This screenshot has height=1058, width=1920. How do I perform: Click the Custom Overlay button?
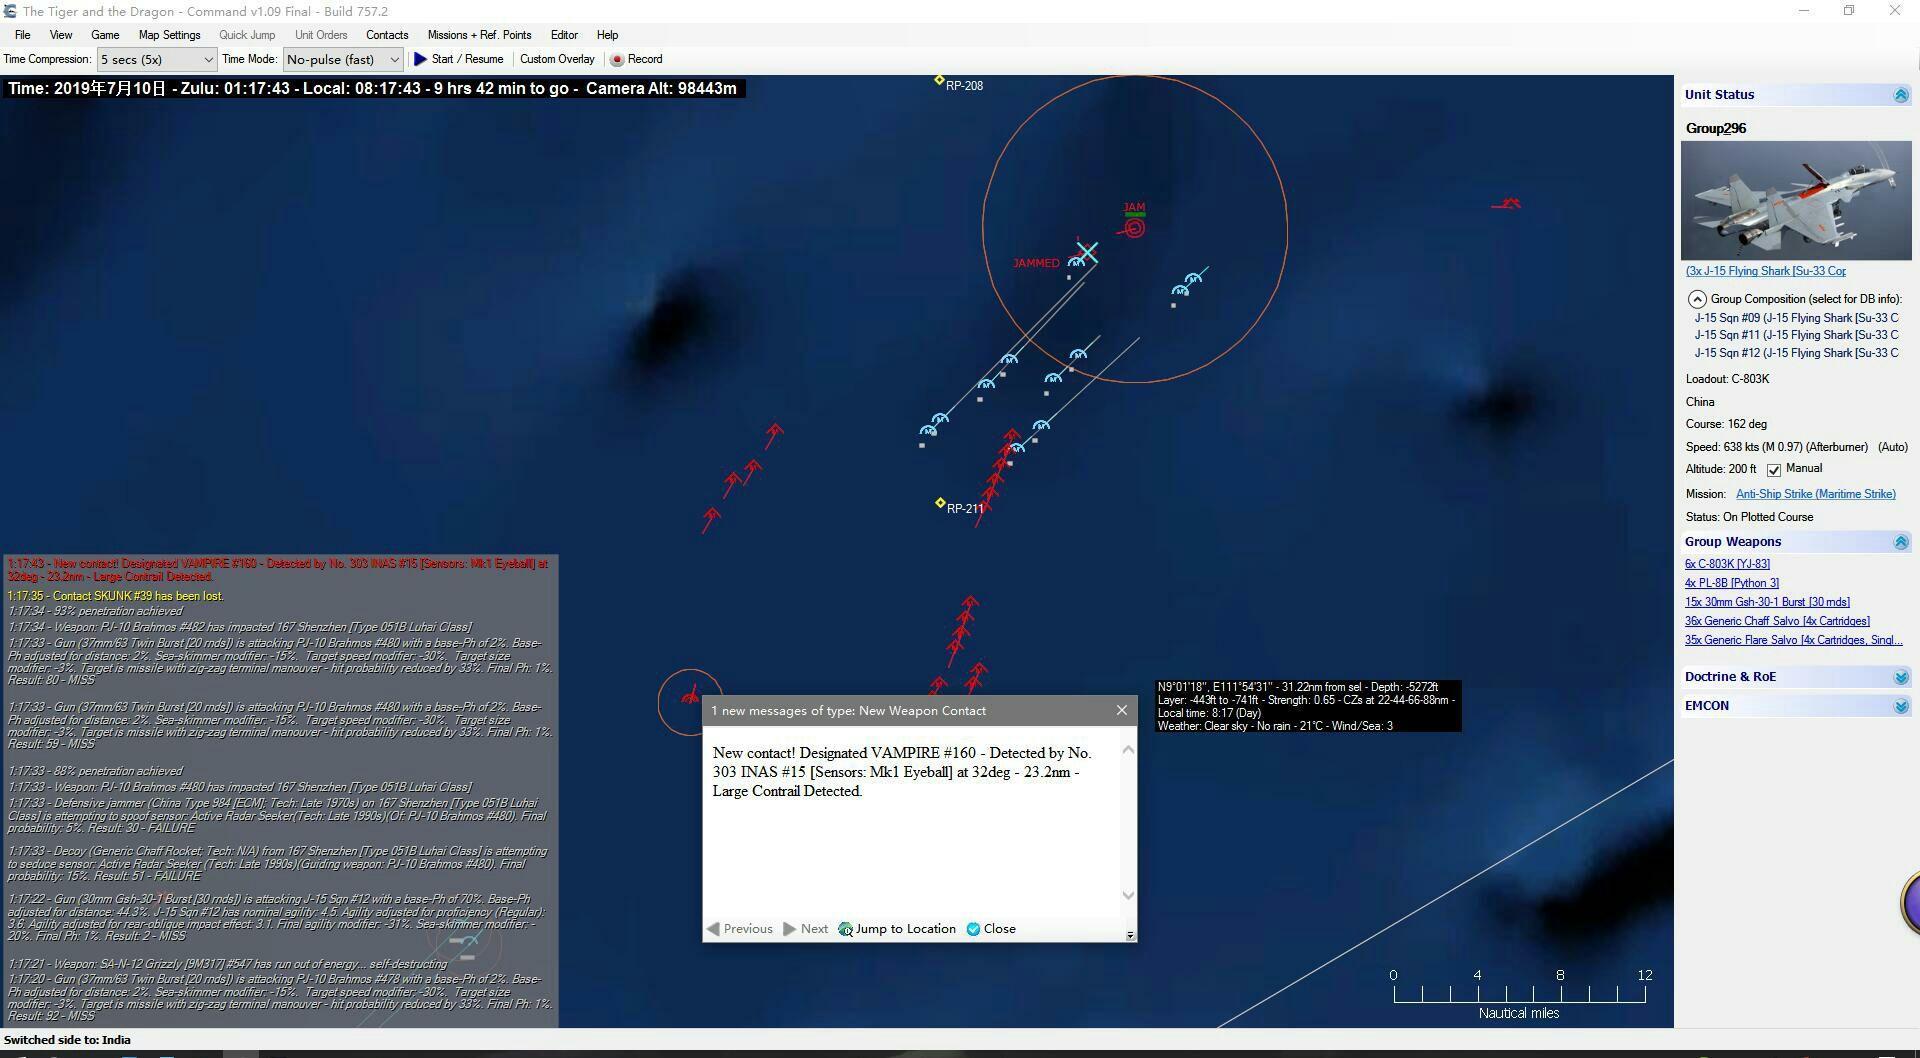(x=557, y=60)
